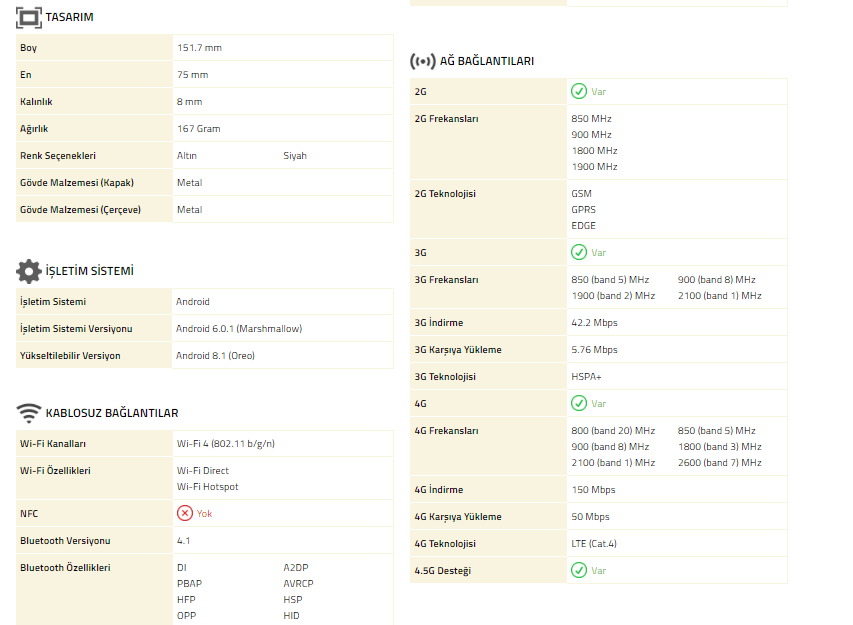Click the 42.2 Mbps download value
Image resolution: width=853 pixels, height=625 pixels.
click(x=595, y=323)
